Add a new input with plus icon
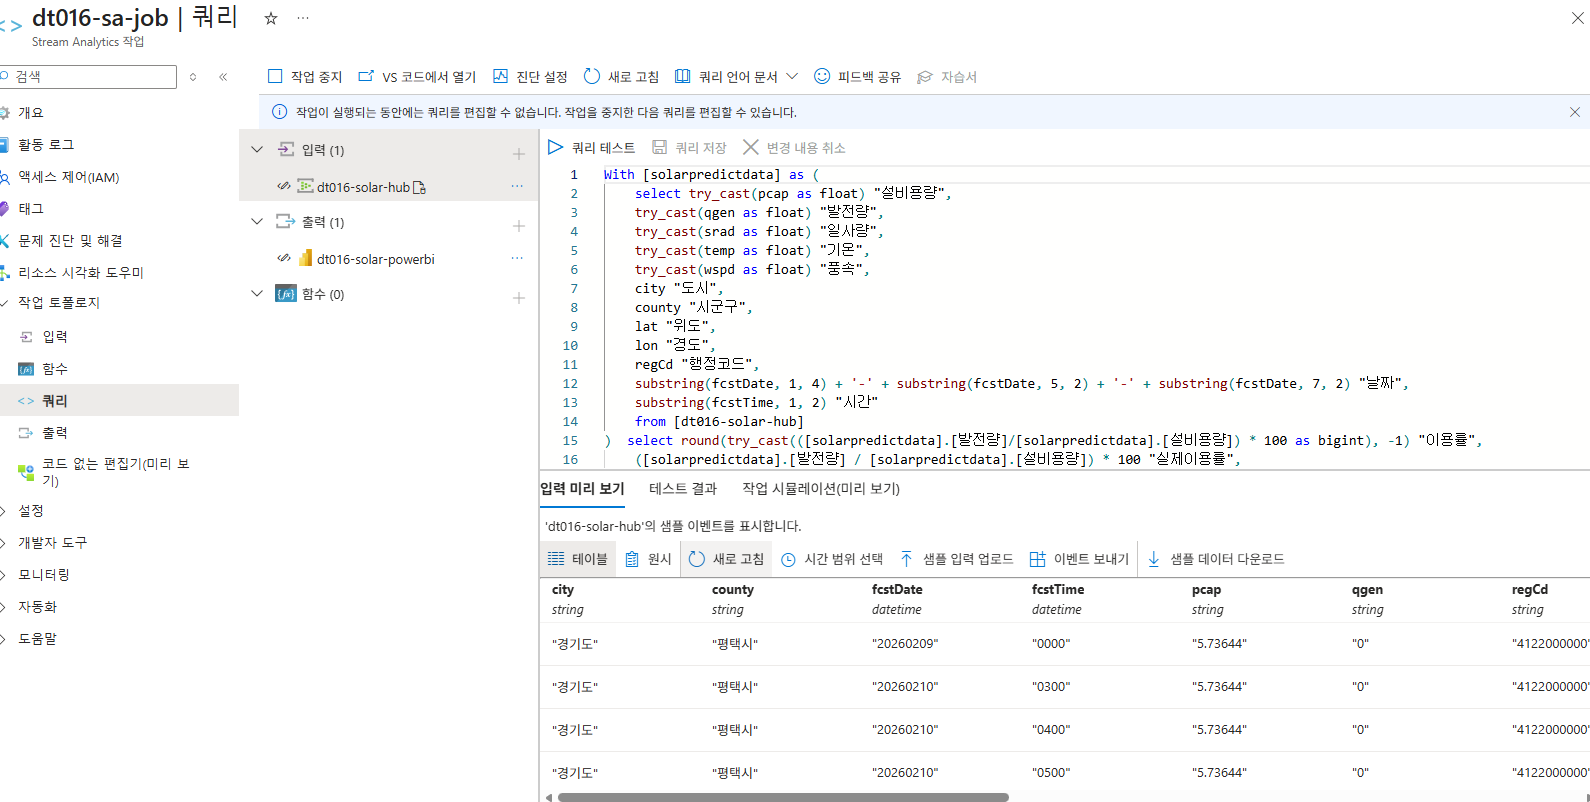1590x802 pixels. click(x=519, y=154)
